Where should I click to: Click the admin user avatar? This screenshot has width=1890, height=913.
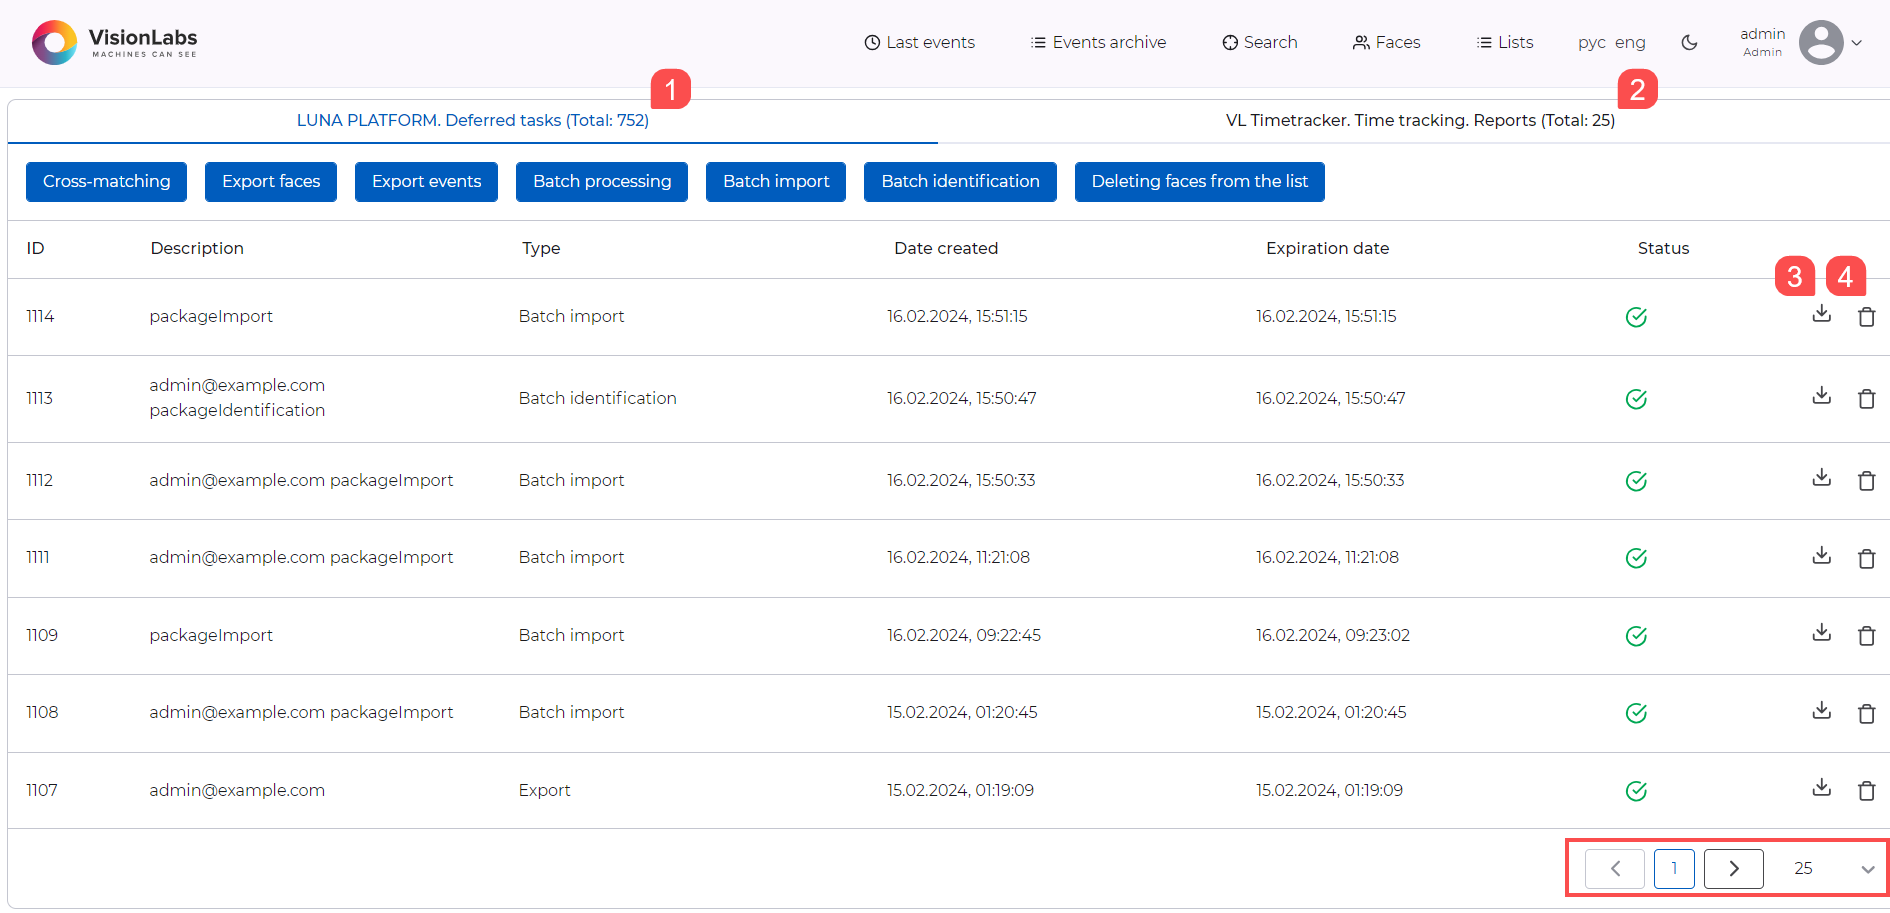pyautogui.click(x=1820, y=42)
